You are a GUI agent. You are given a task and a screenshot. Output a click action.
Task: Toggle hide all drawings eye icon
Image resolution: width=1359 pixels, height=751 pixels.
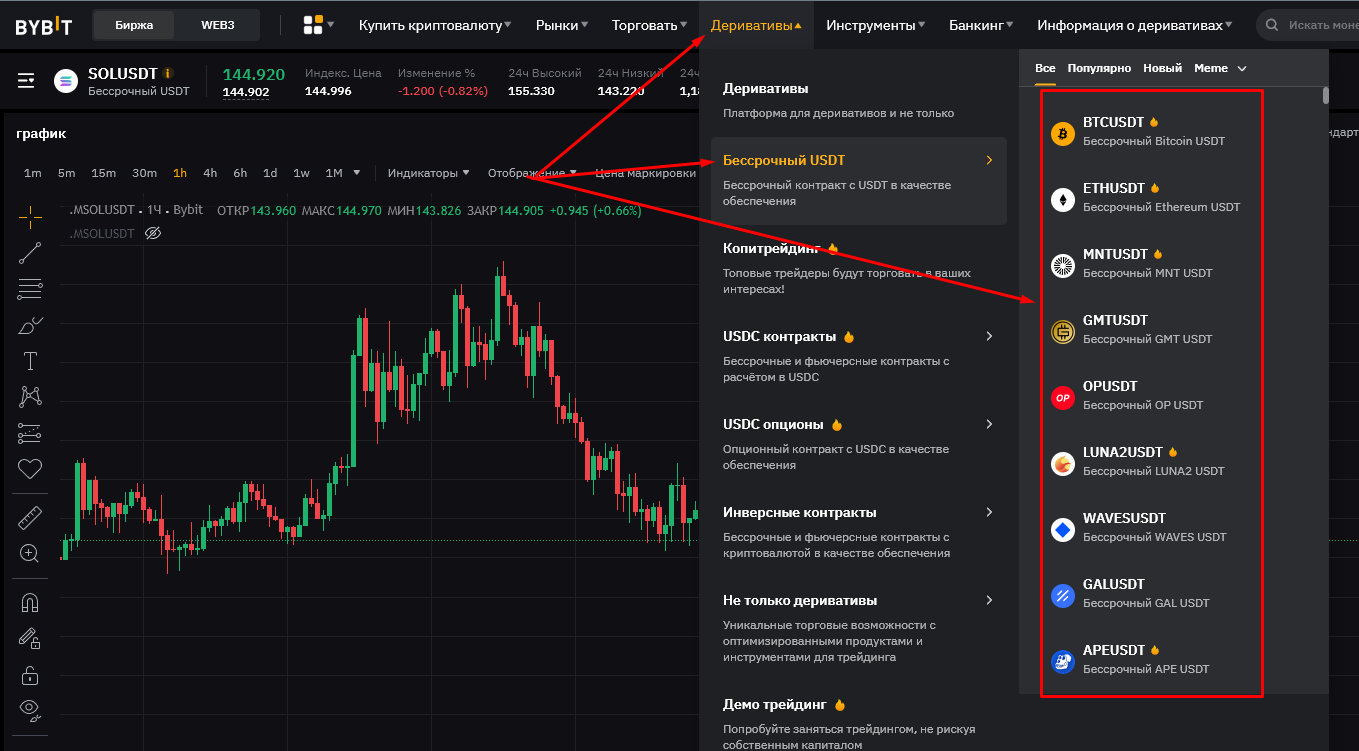point(30,711)
